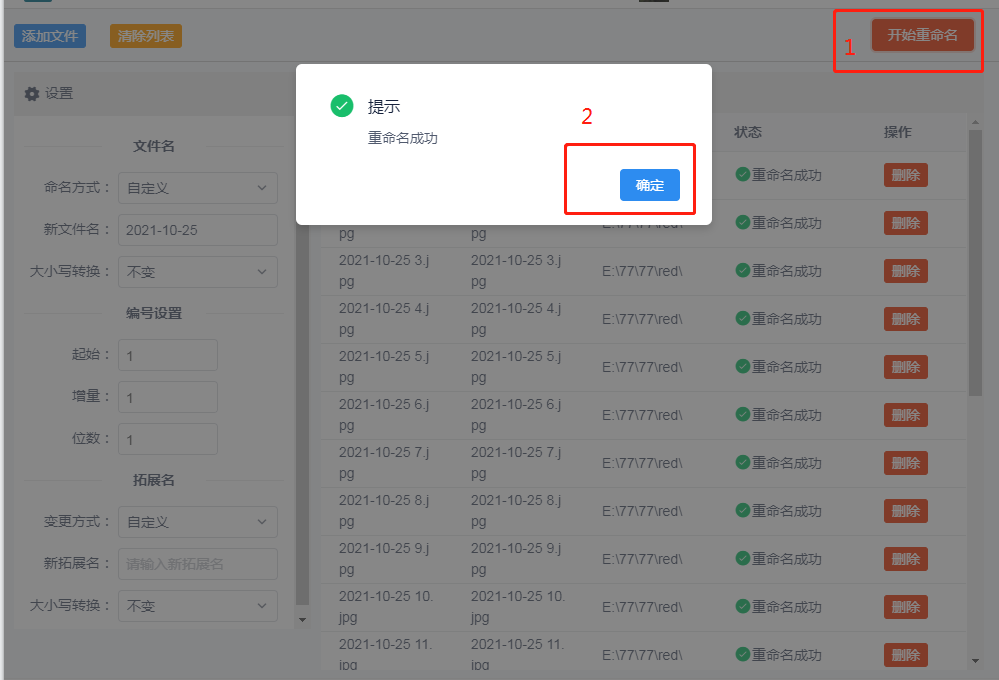Screen dimensions: 999x680
Task: Delete the 2021-10-25 9.jpg row
Action: point(905,559)
